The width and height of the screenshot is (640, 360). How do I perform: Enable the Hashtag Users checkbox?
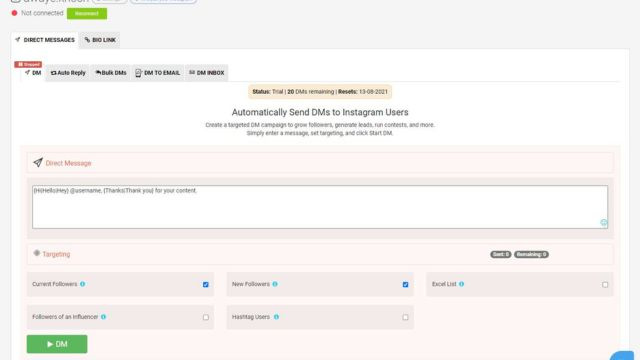(405, 317)
